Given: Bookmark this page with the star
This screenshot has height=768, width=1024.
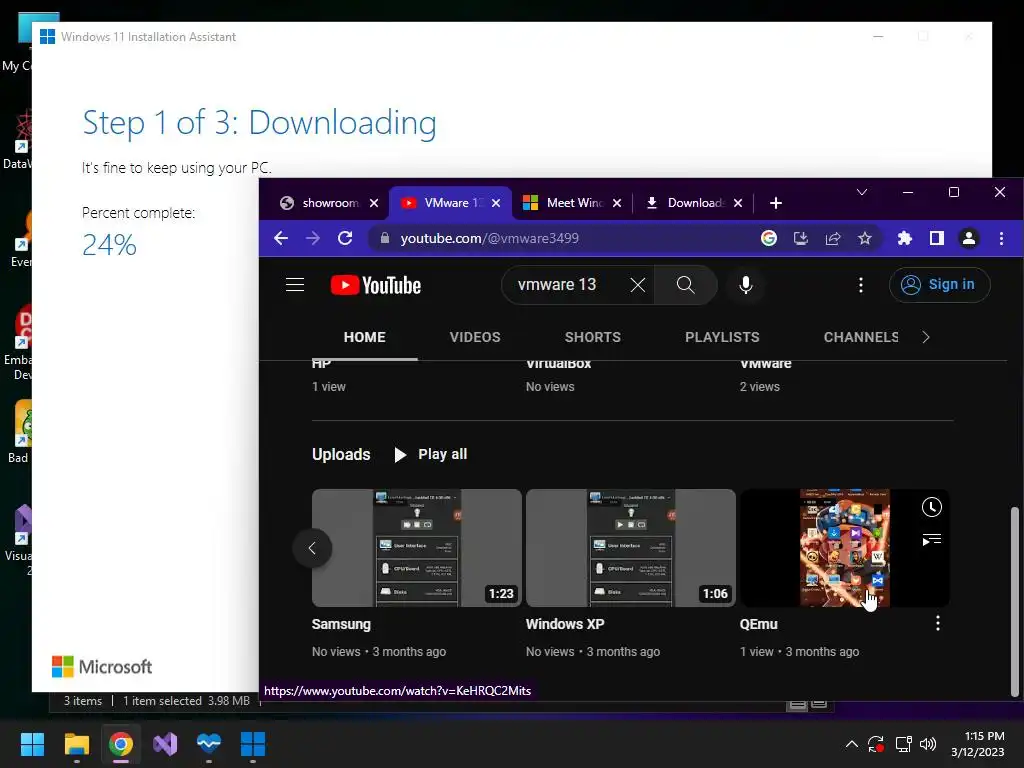Looking at the screenshot, I should pyautogui.click(x=865, y=238).
